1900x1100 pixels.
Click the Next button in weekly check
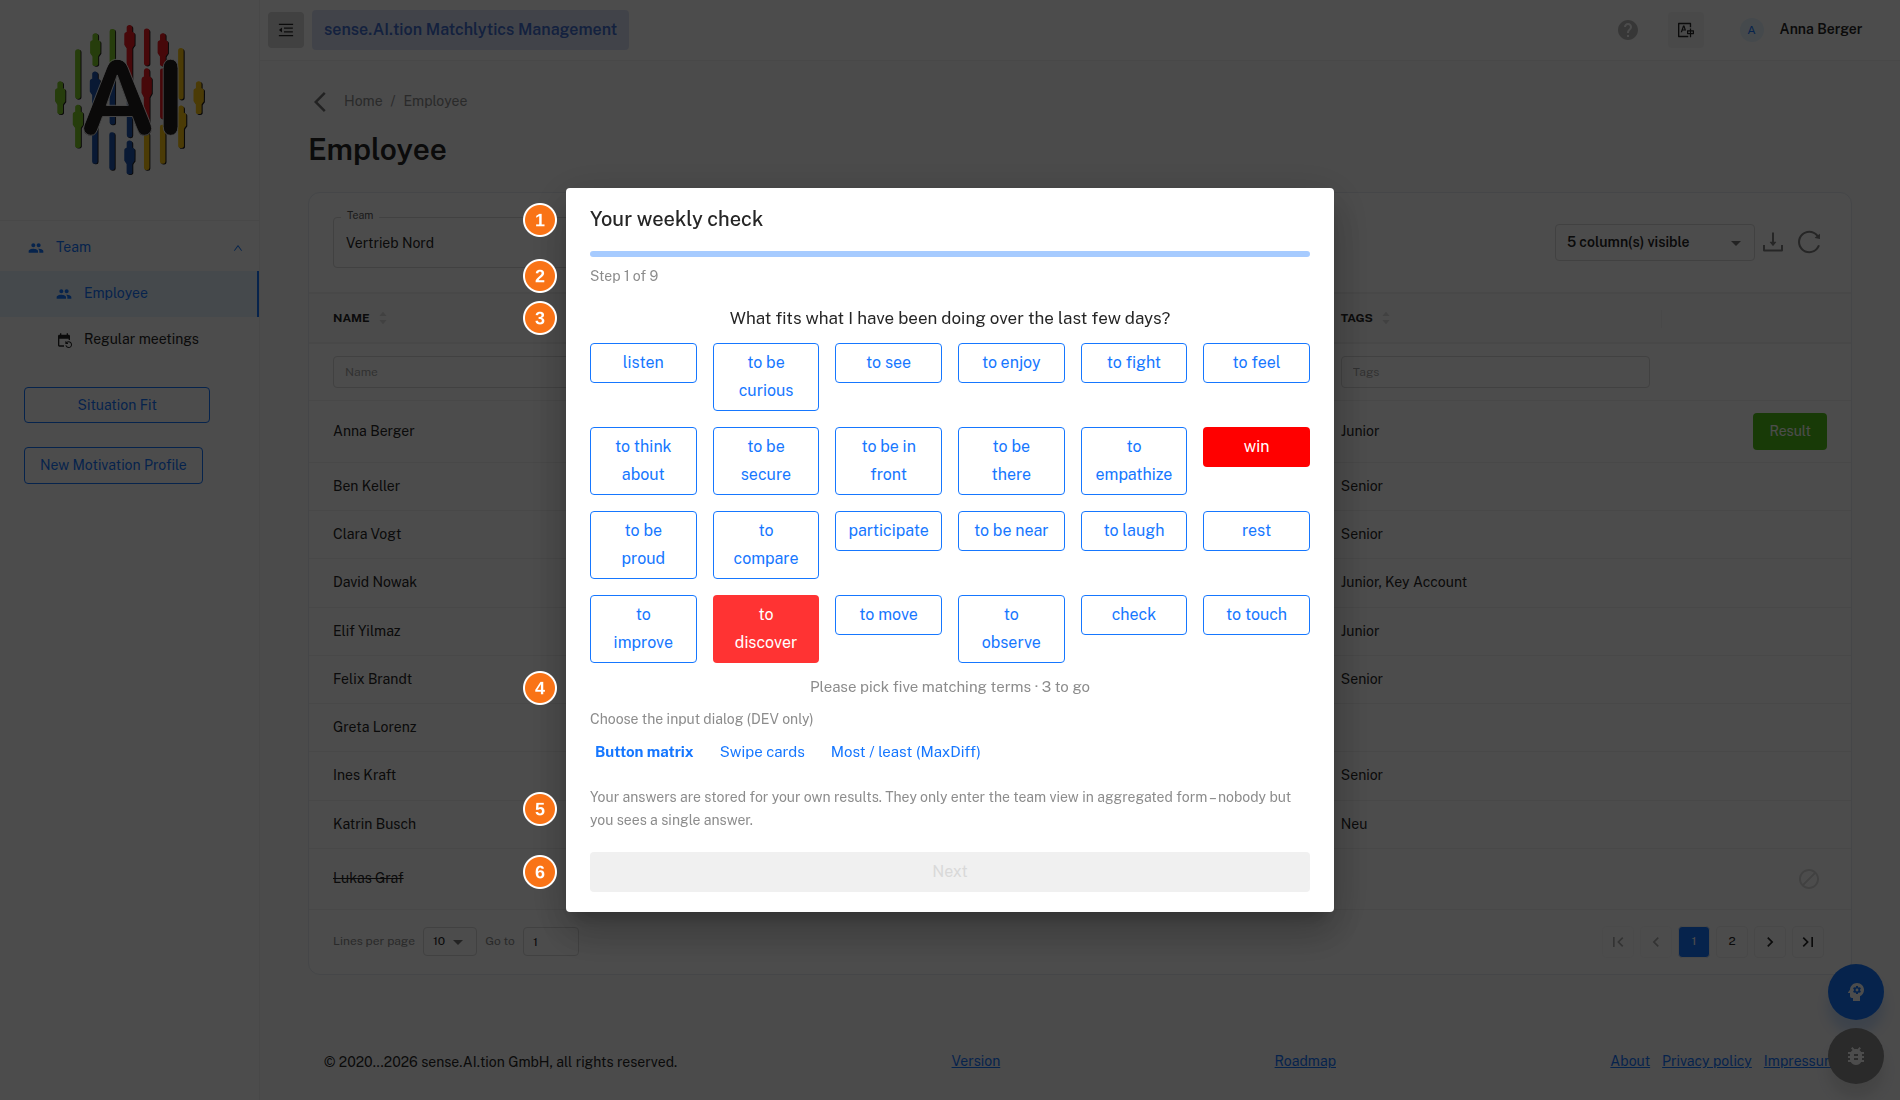pyautogui.click(x=950, y=872)
